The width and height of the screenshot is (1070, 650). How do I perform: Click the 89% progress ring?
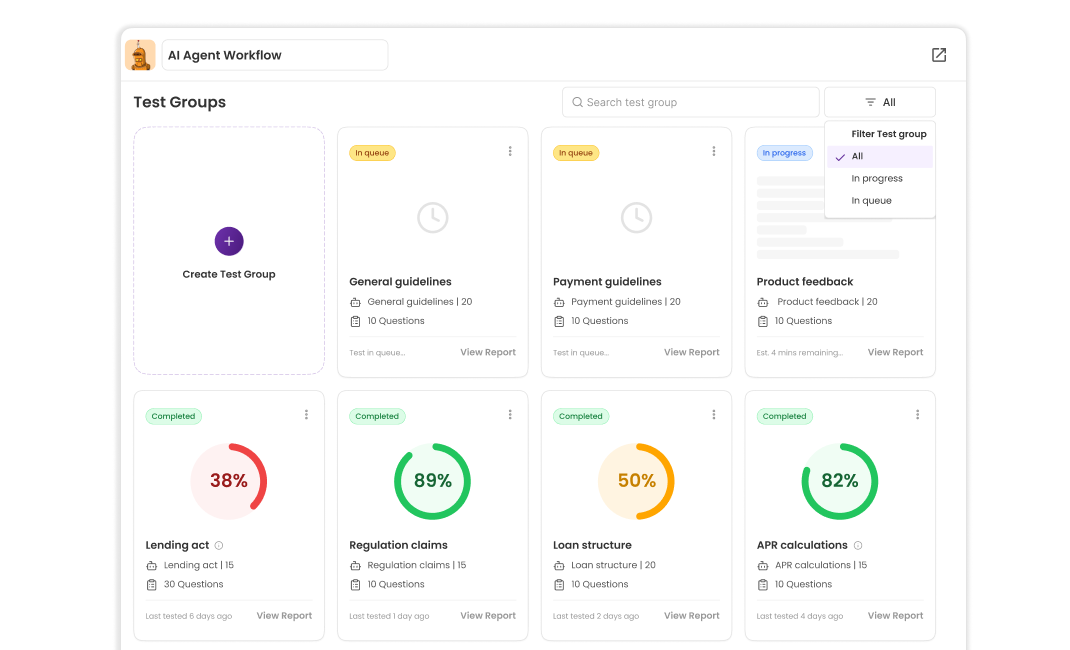433,482
